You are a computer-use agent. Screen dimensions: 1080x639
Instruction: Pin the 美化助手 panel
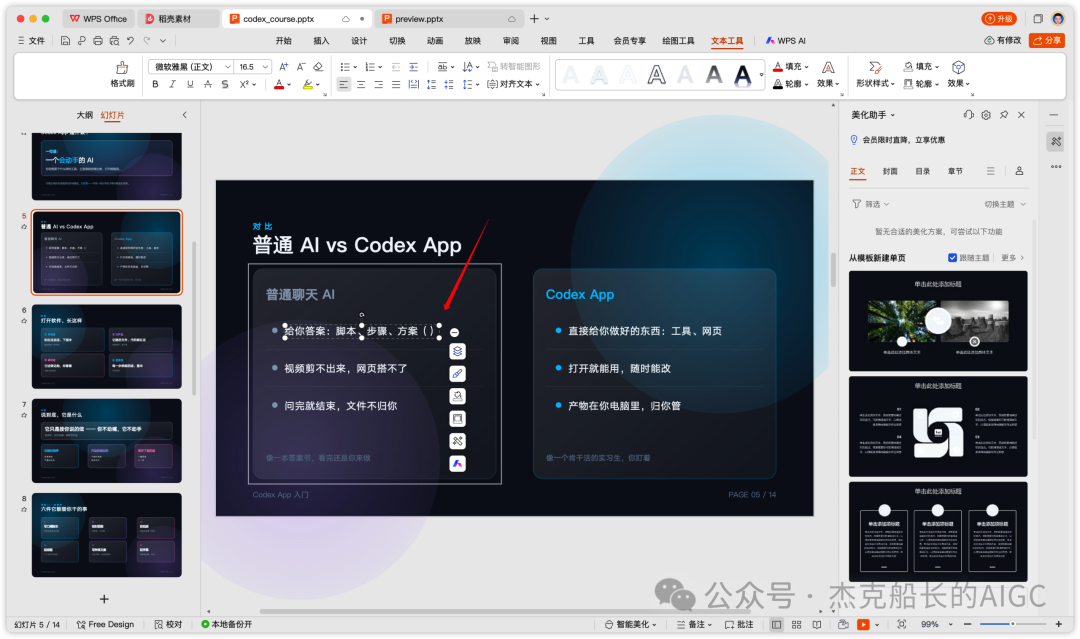click(1004, 115)
